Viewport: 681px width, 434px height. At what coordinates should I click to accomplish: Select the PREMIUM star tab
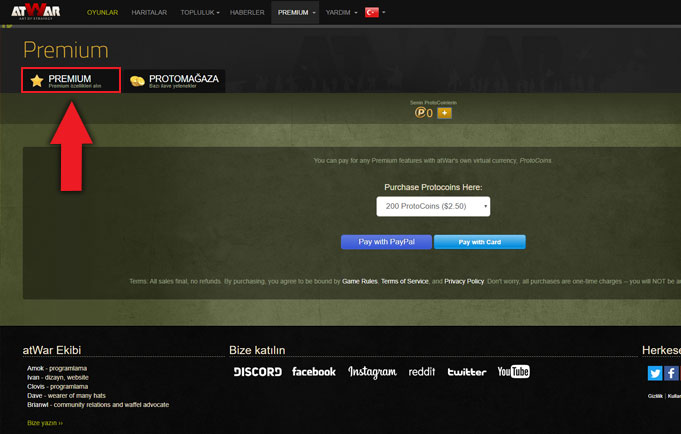(71, 81)
